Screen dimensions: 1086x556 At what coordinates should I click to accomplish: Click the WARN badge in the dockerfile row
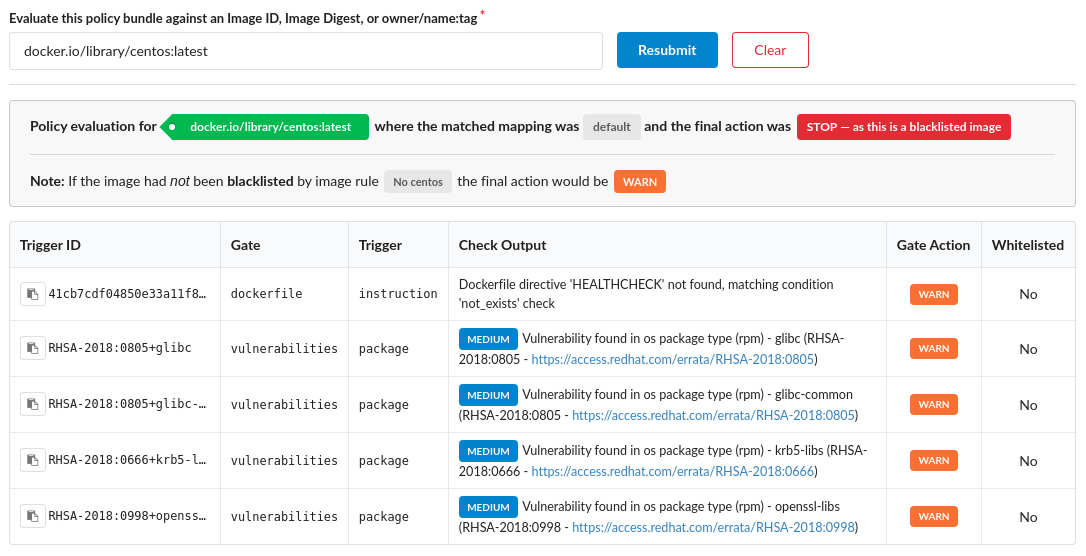[933, 294]
